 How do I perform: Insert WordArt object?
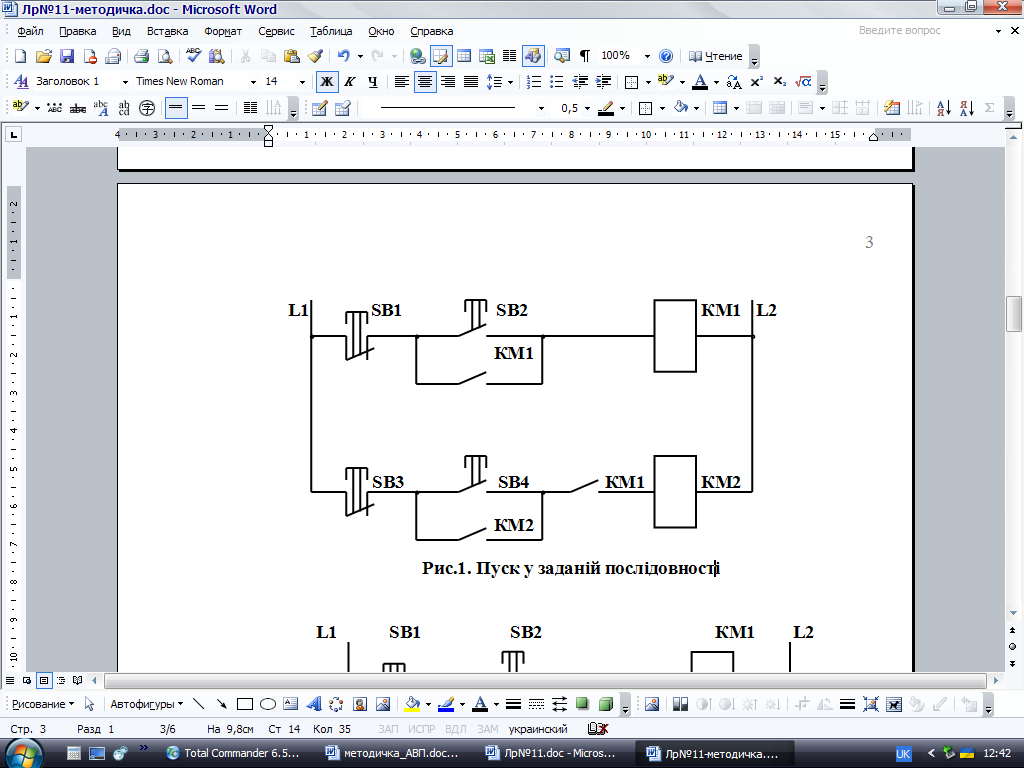pyautogui.click(x=313, y=704)
